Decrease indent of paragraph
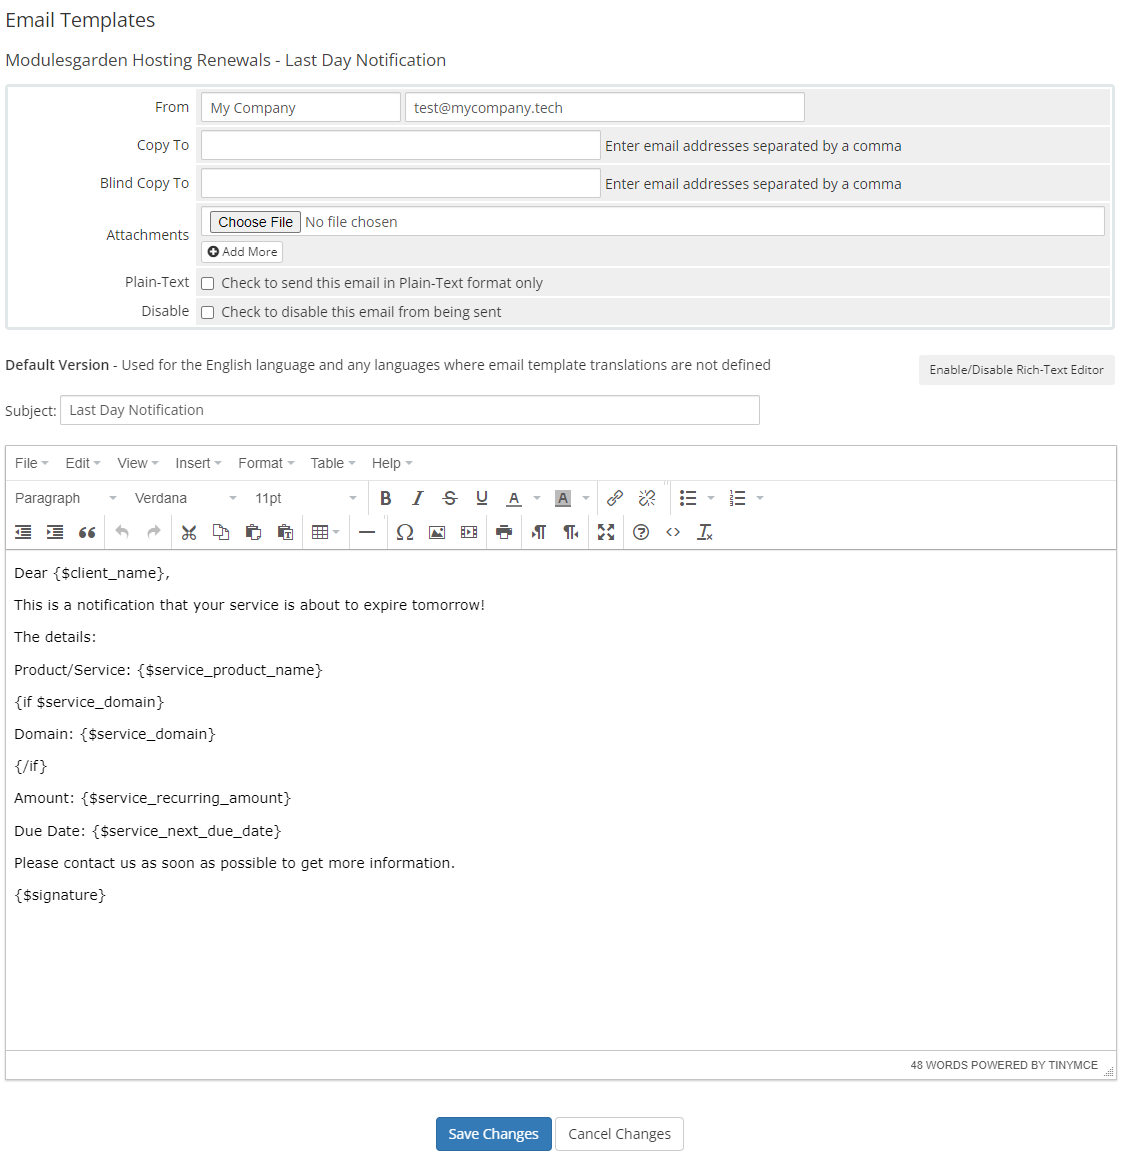 coord(23,532)
